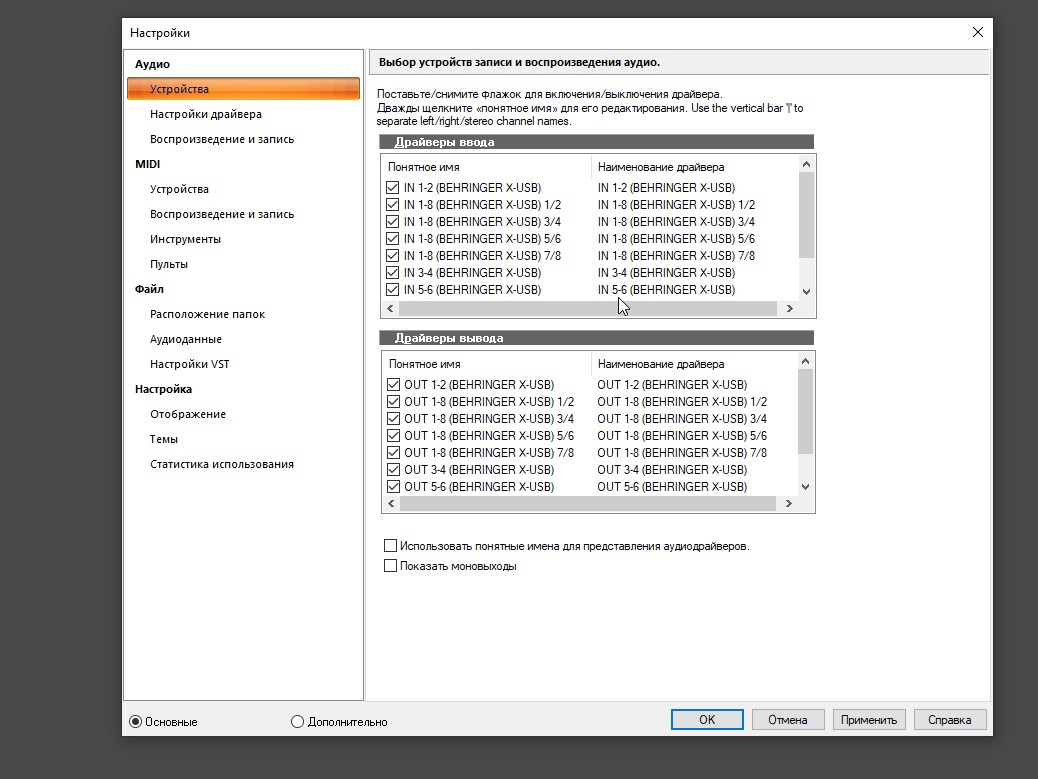The width and height of the screenshot is (1038, 779).
Task: Open 'Статистика использования' page
Action: (x=222, y=464)
